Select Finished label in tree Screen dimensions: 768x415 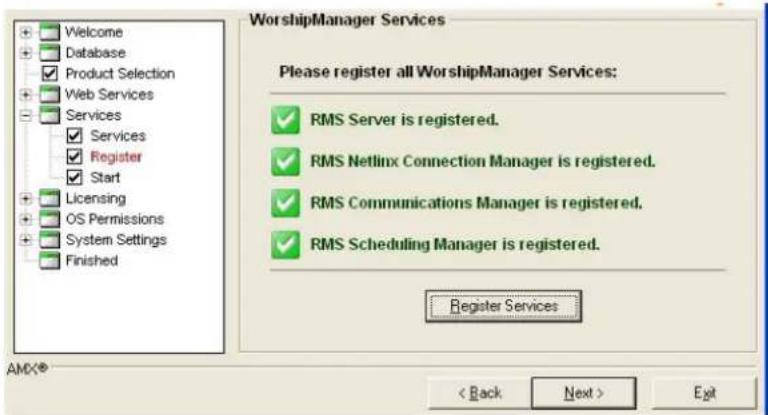coord(92,260)
